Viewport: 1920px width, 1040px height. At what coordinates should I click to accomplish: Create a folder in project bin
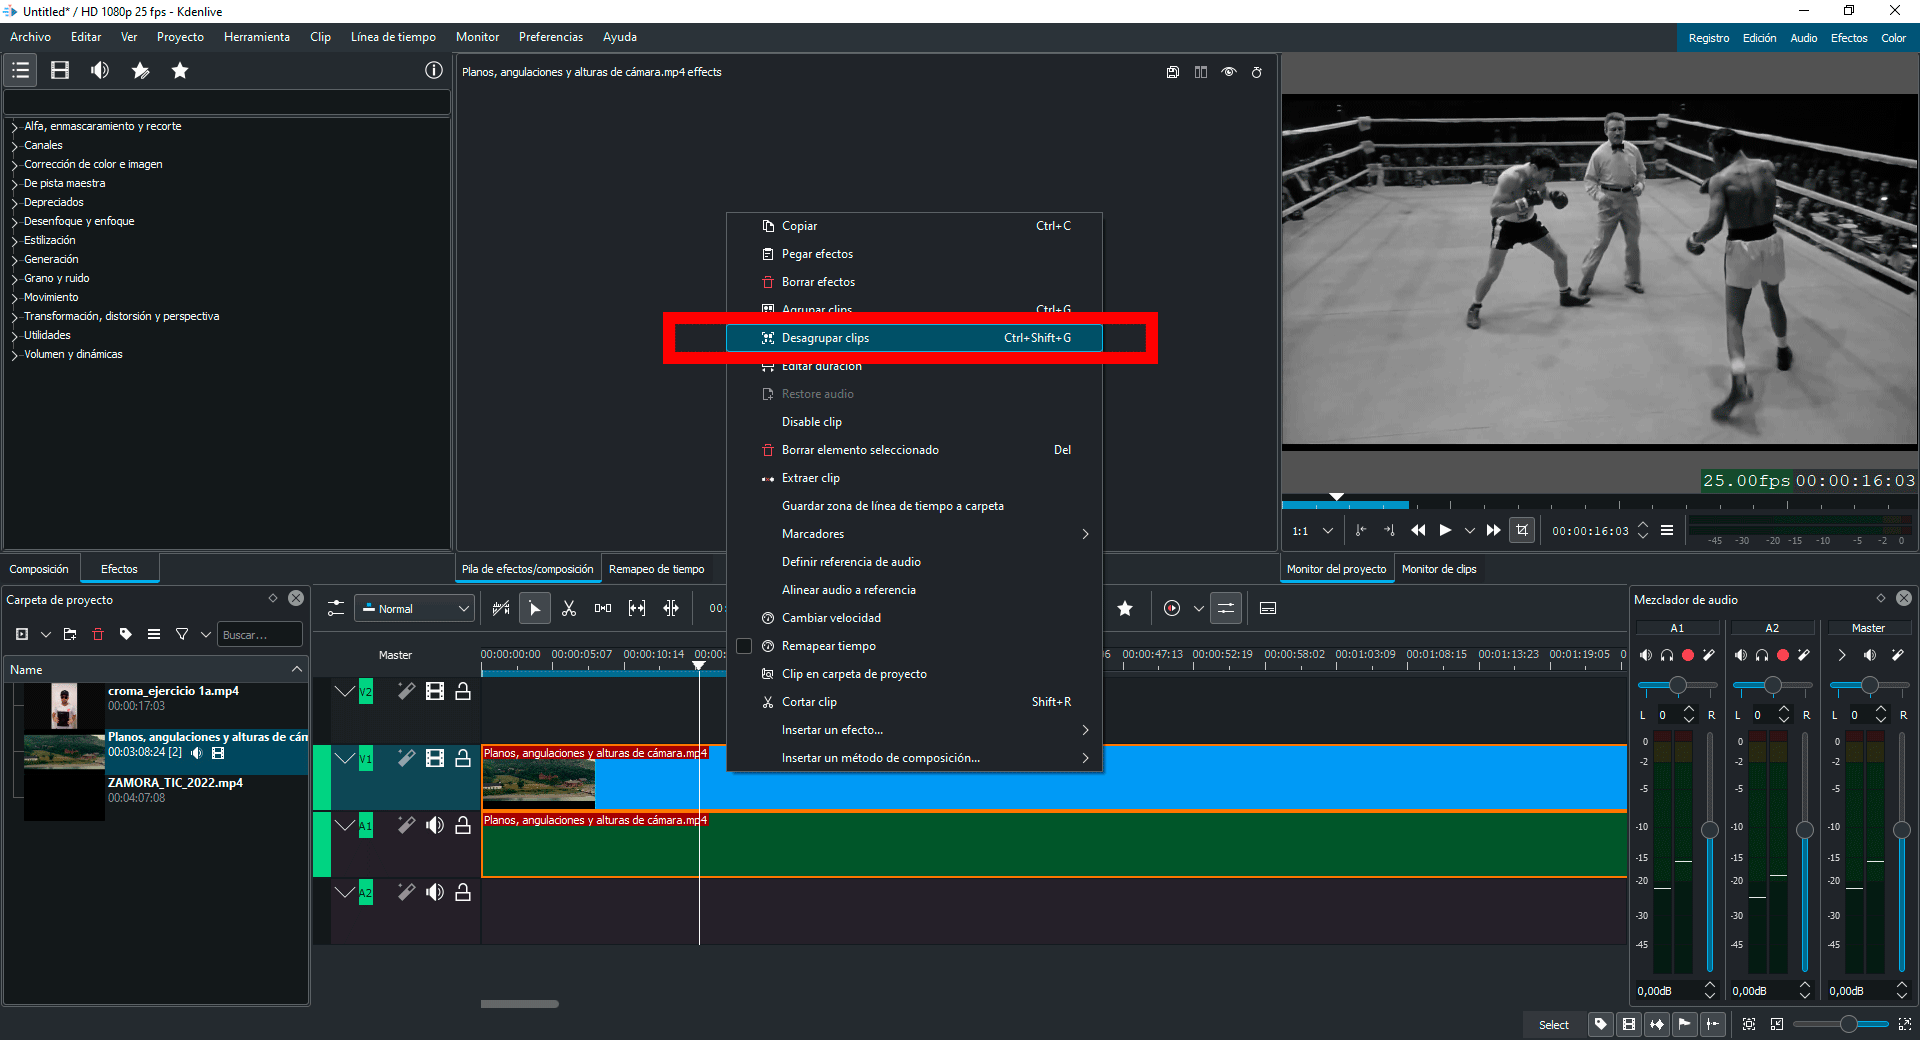(70, 634)
